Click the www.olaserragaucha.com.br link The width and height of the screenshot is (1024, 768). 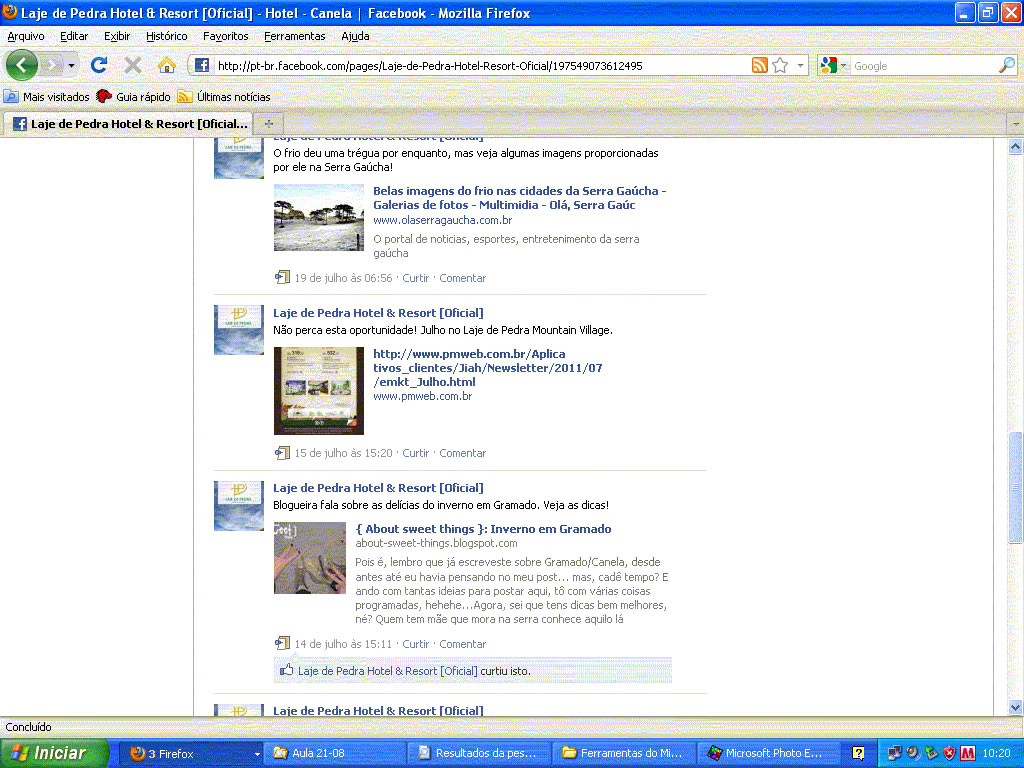(442, 220)
